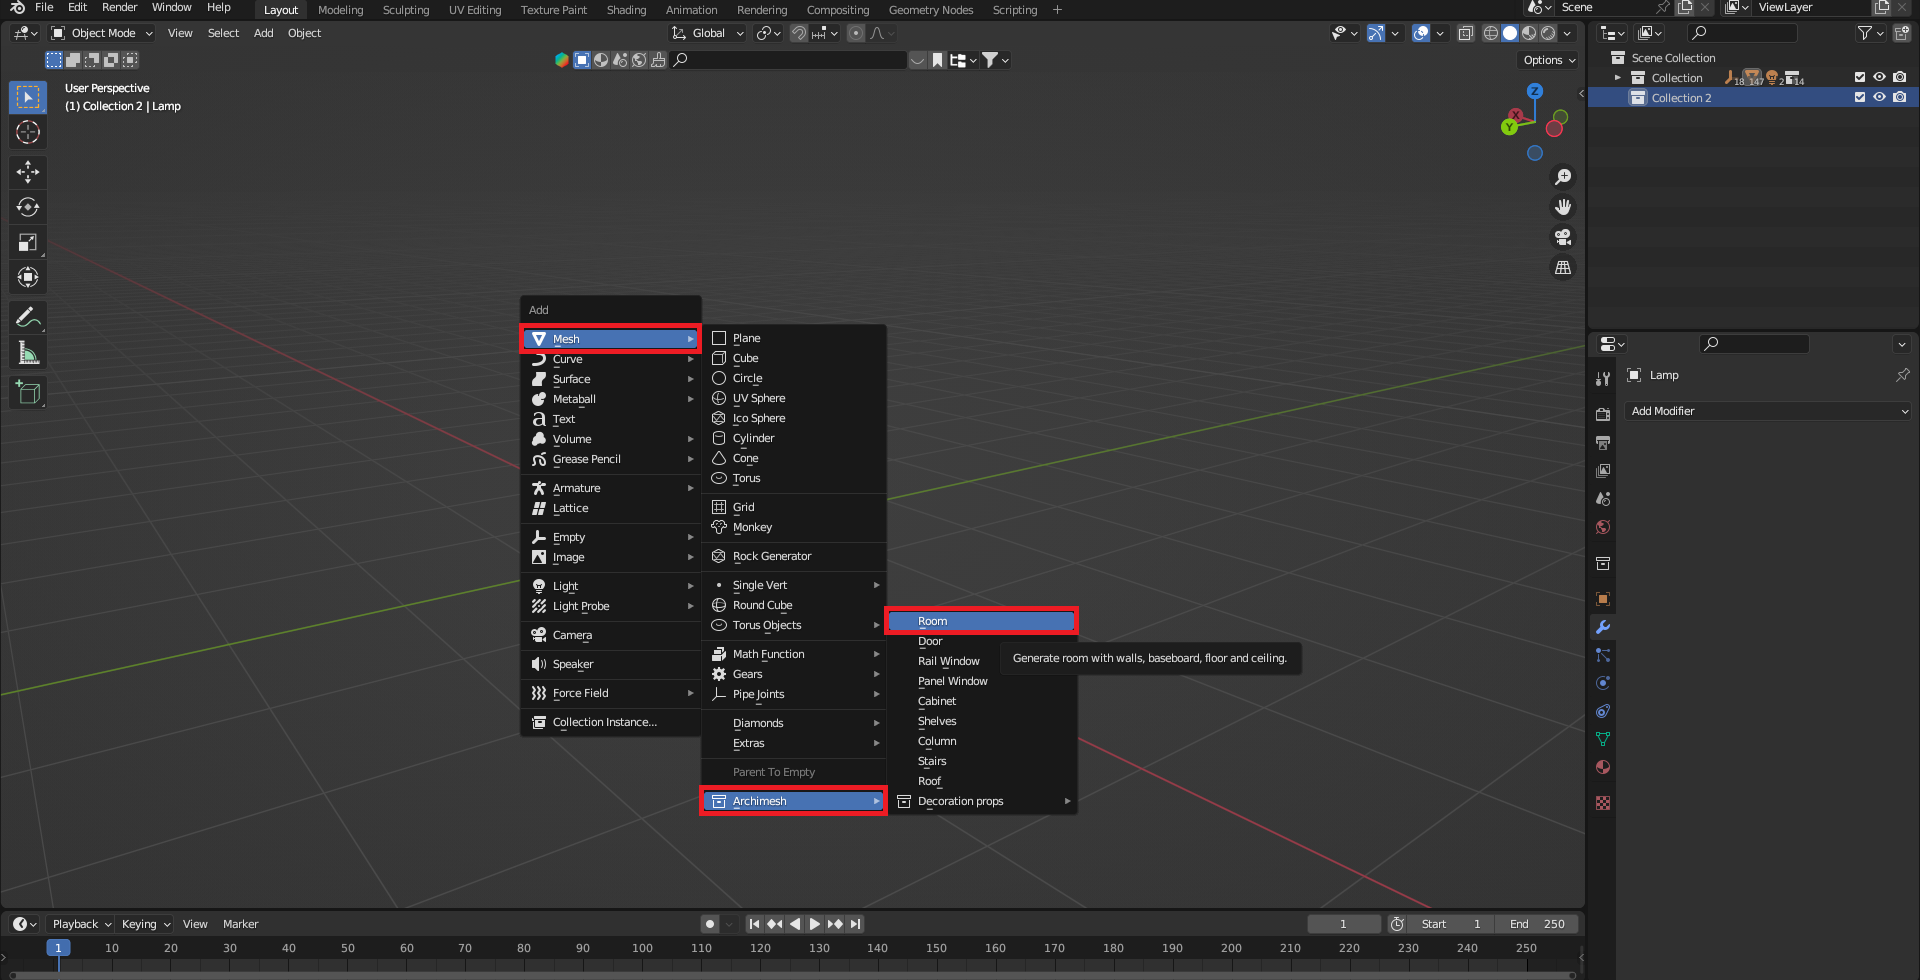Disable Collection 2 in renders
Image resolution: width=1920 pixels, height=980 pixels.
click(x=1900, y=97)
